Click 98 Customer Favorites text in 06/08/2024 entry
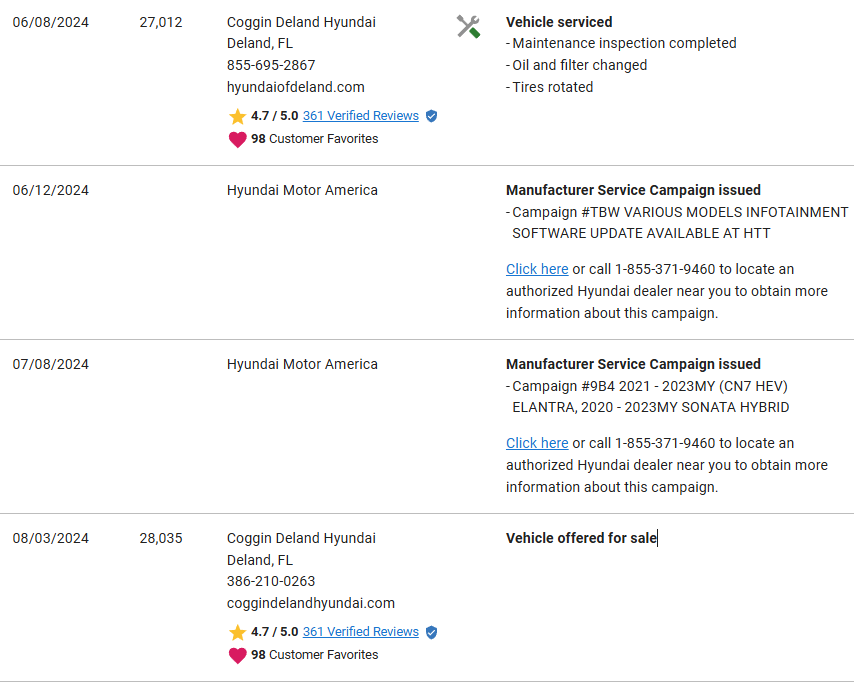This screenshot has width=854, height=683. click(314, 139)
